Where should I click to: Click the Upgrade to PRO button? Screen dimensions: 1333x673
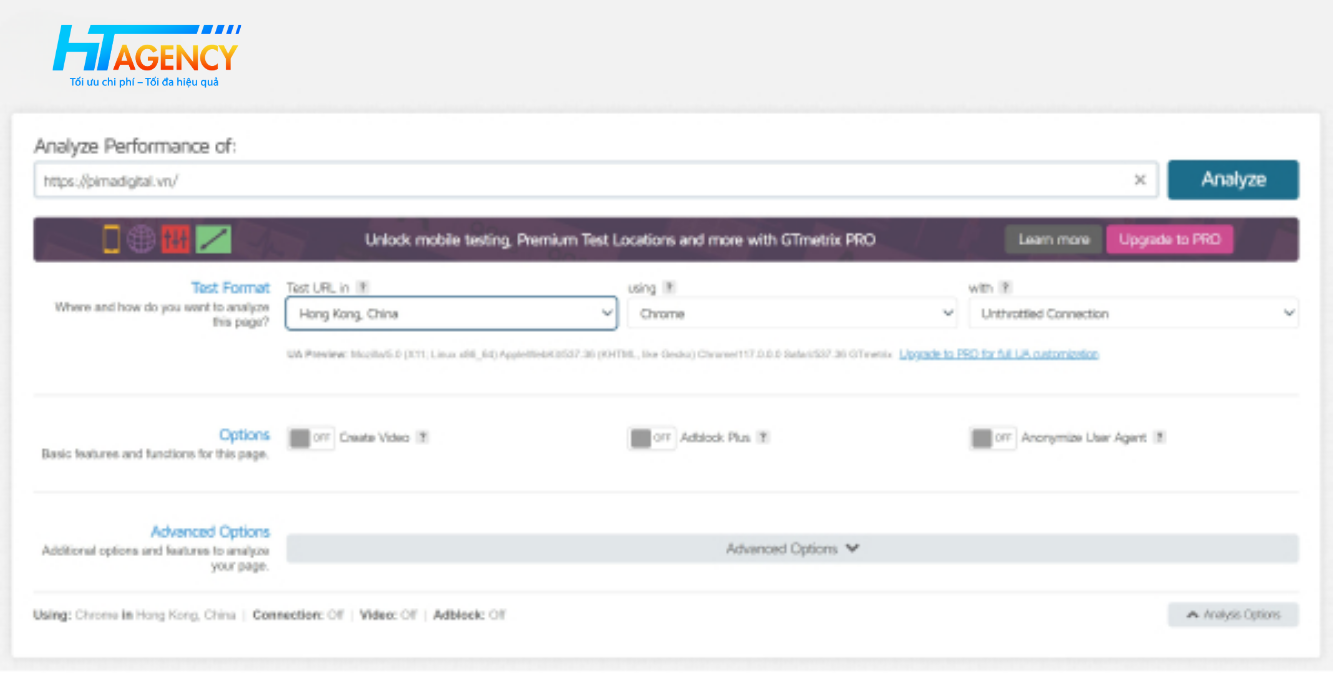coord(1169,240)
